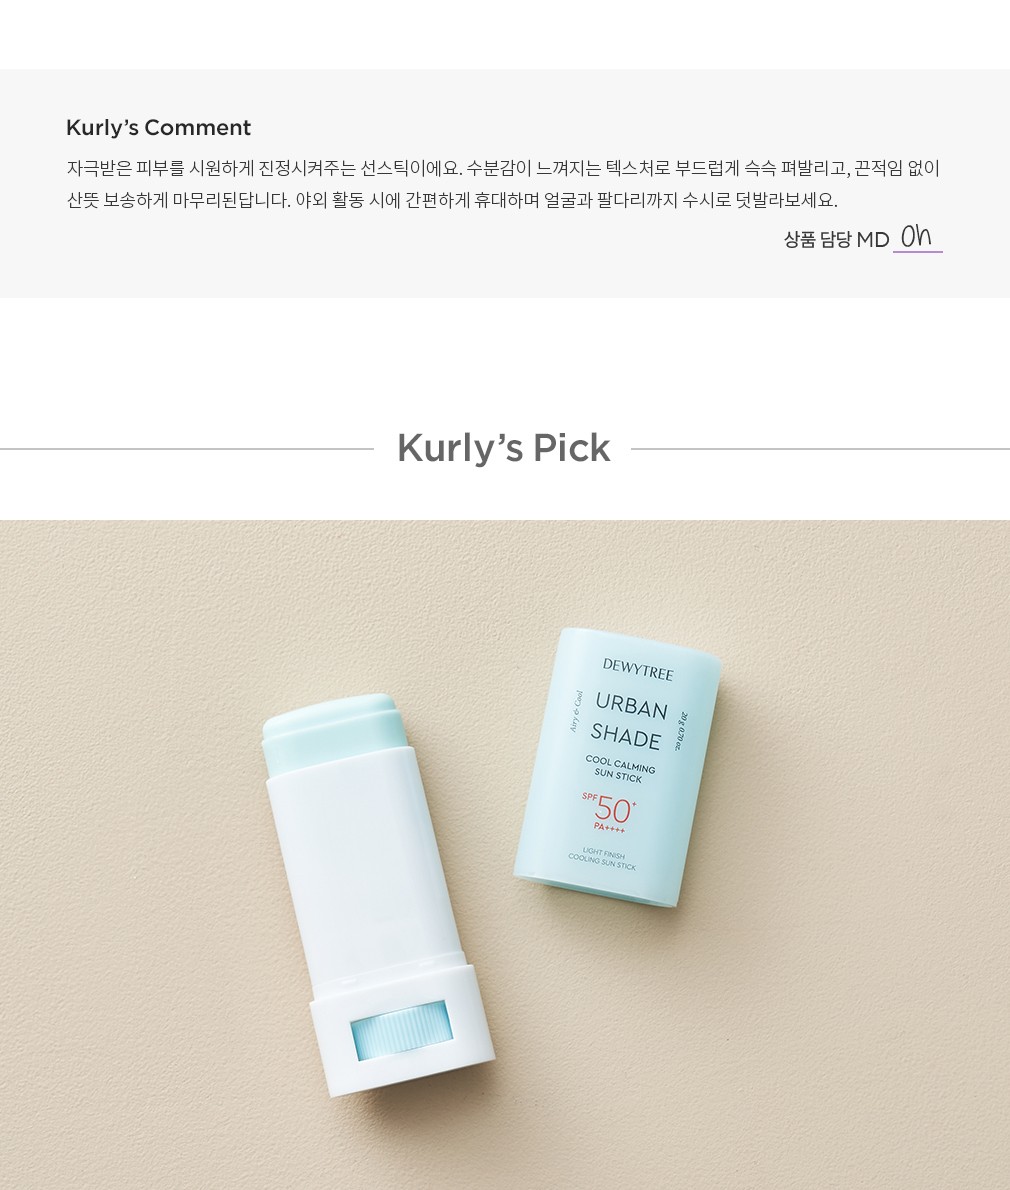Click the PA++++ rating text
The image size is (1010, 1190).
tap(609, 828)
